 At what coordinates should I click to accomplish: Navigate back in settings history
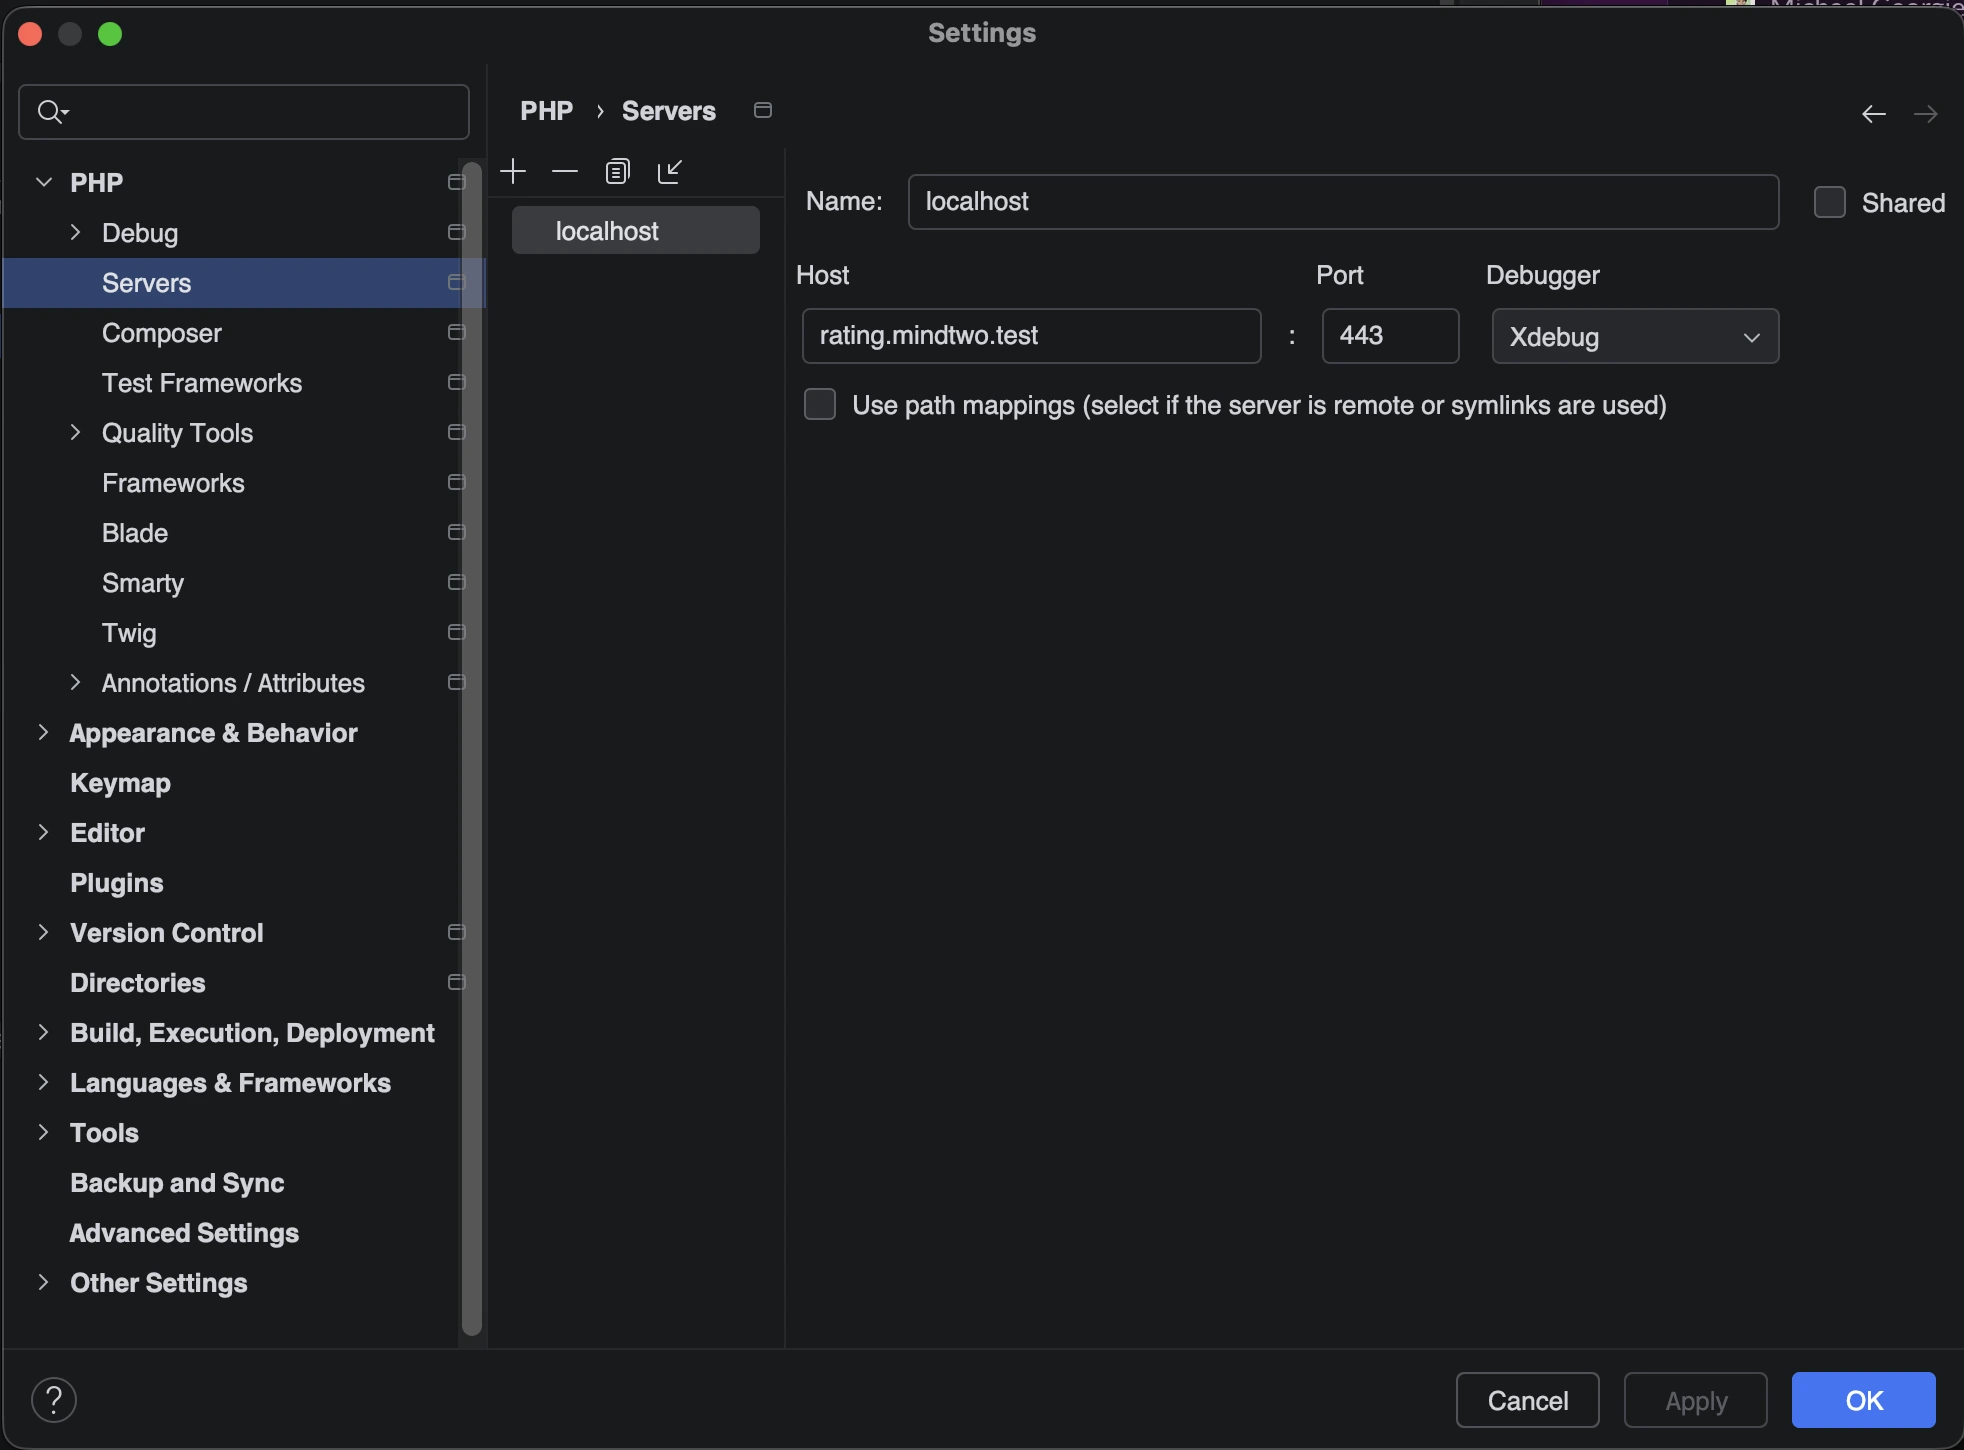[1874, 114]
